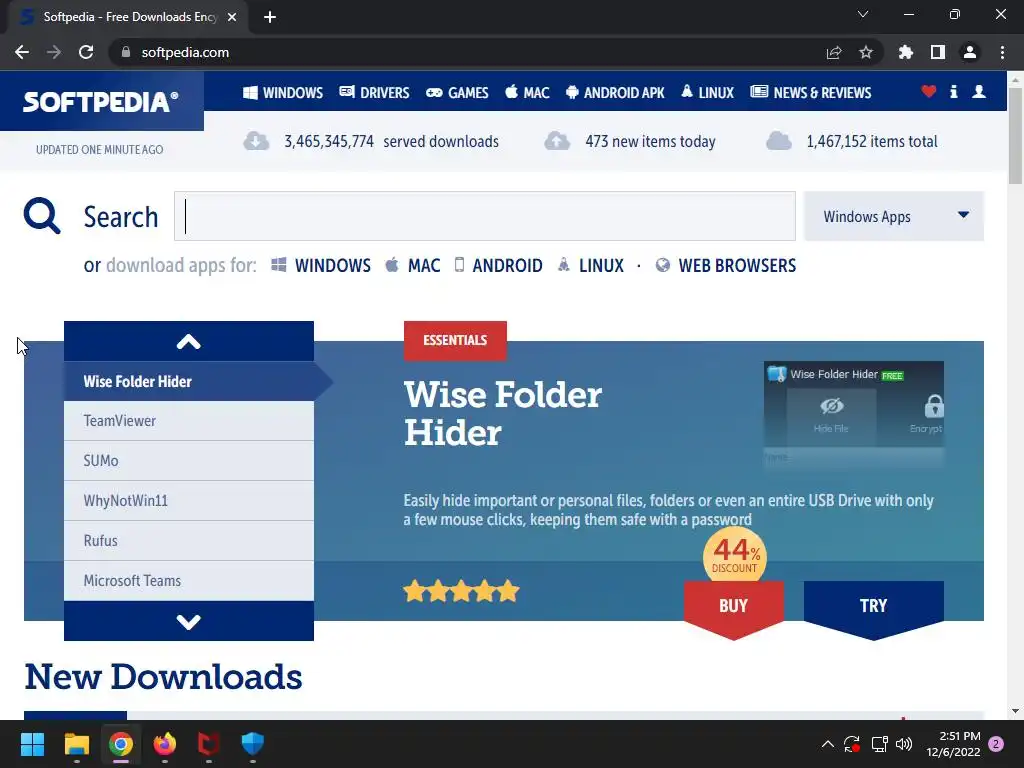Toggle Chrome side panel icon
Image resolution: width=1024 pixels, height=768 pixels.
pyautogui.click(x=938, y=52)
